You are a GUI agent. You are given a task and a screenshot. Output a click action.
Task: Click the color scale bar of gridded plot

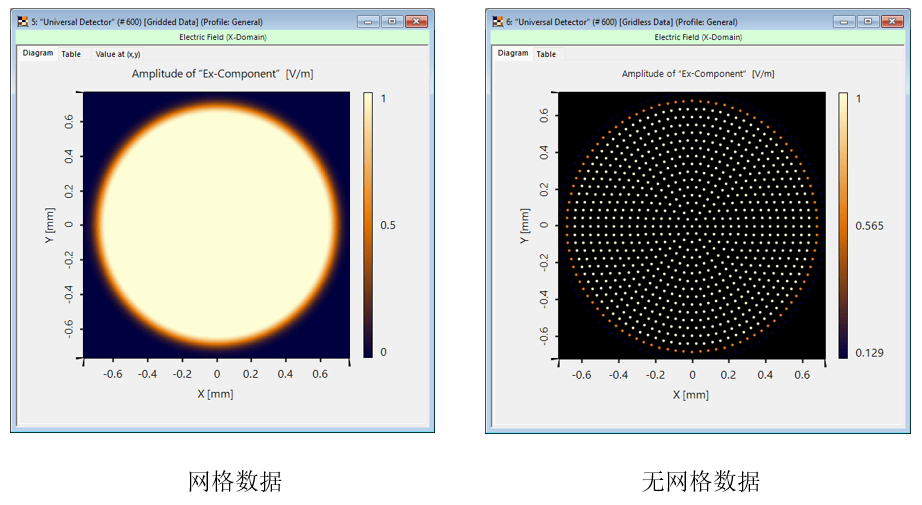368,225
